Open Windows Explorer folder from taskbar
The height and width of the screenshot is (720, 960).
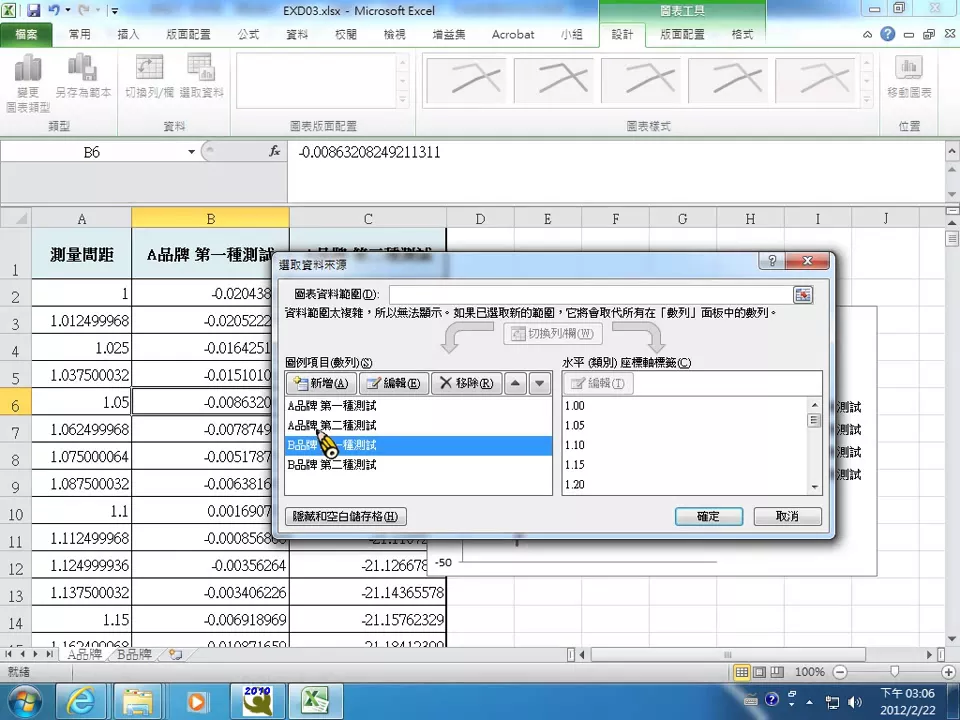(x=138, y=702)
